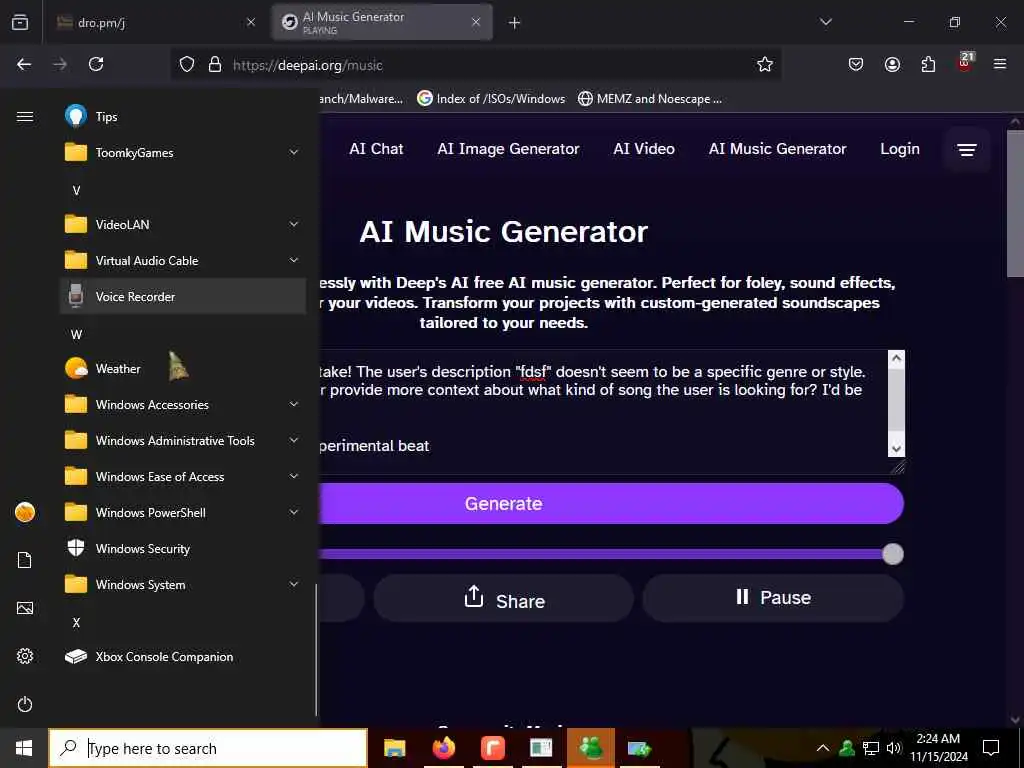Open the notification center icon
The image size is (1024, 768).
coord(991,748)
